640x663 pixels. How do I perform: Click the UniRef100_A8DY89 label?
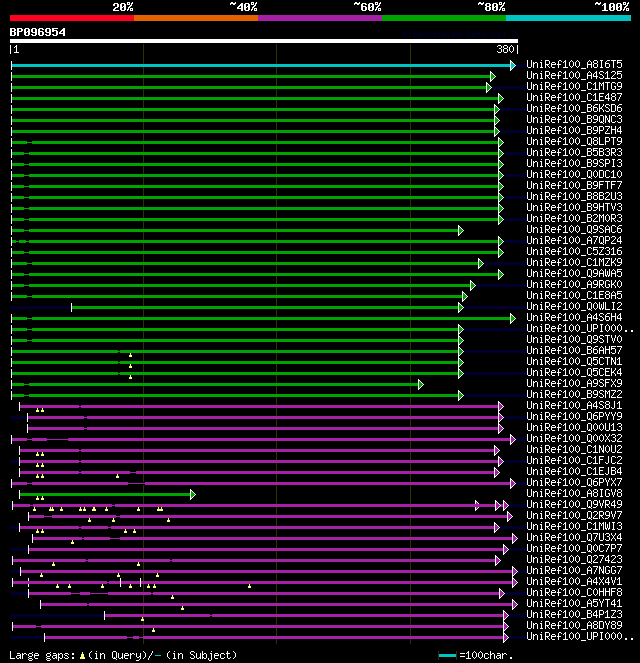pyautogui.click(x=574, y=625)
